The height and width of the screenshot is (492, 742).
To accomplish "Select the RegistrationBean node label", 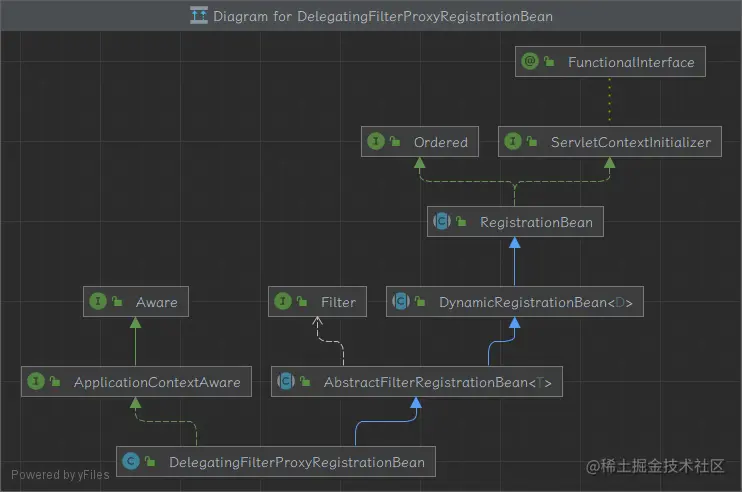I will click(x=536, y=222).
